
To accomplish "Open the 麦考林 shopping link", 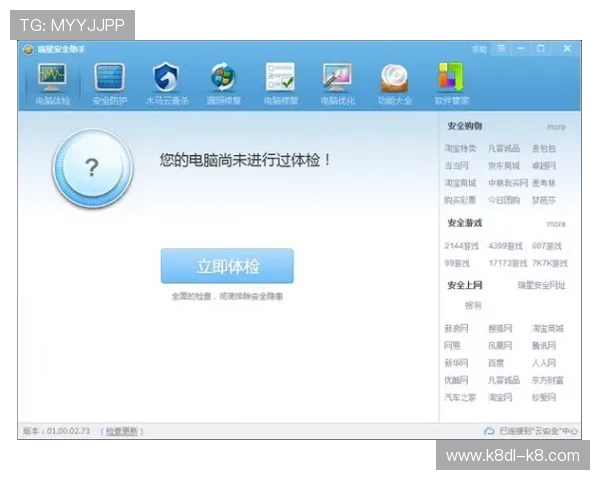I will [x=544, y=183].
